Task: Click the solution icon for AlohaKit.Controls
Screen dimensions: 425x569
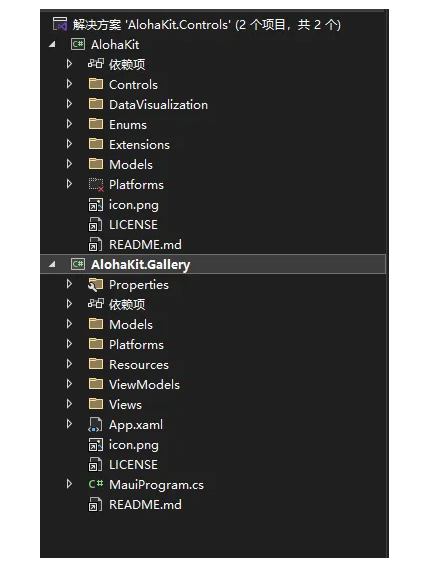Action: click(x=60, y=24)
